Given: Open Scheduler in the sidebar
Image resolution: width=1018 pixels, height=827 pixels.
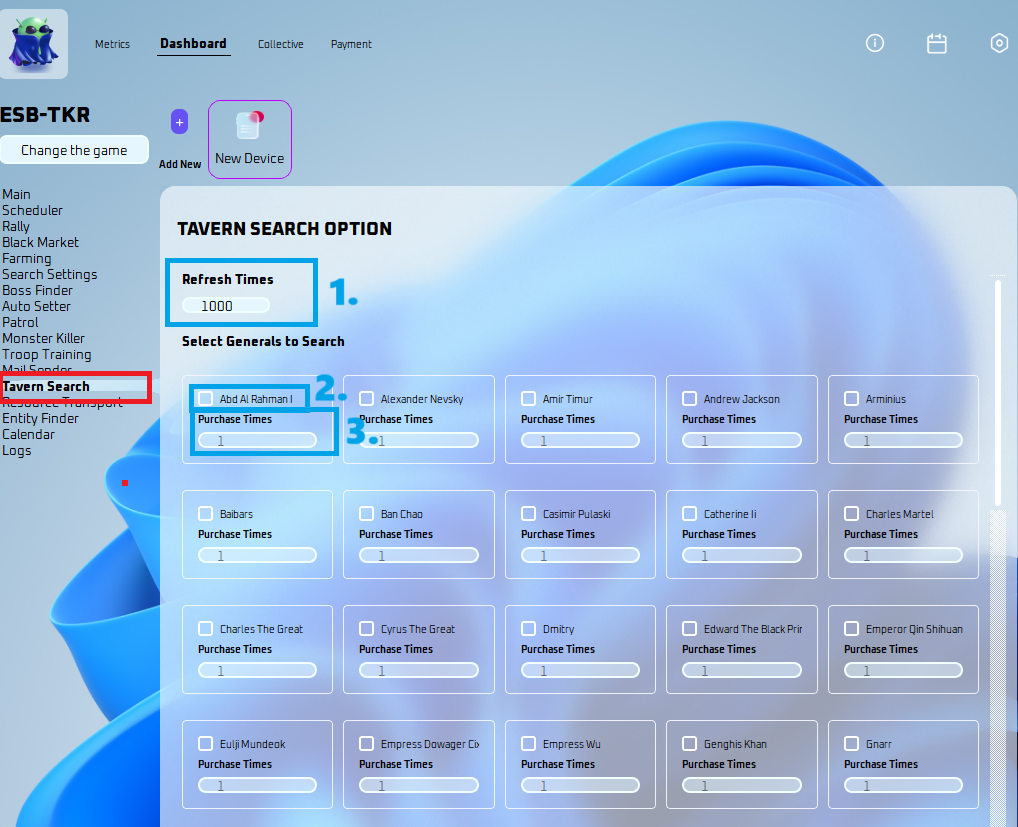Looking at the screenshot, I should point(32,210).
